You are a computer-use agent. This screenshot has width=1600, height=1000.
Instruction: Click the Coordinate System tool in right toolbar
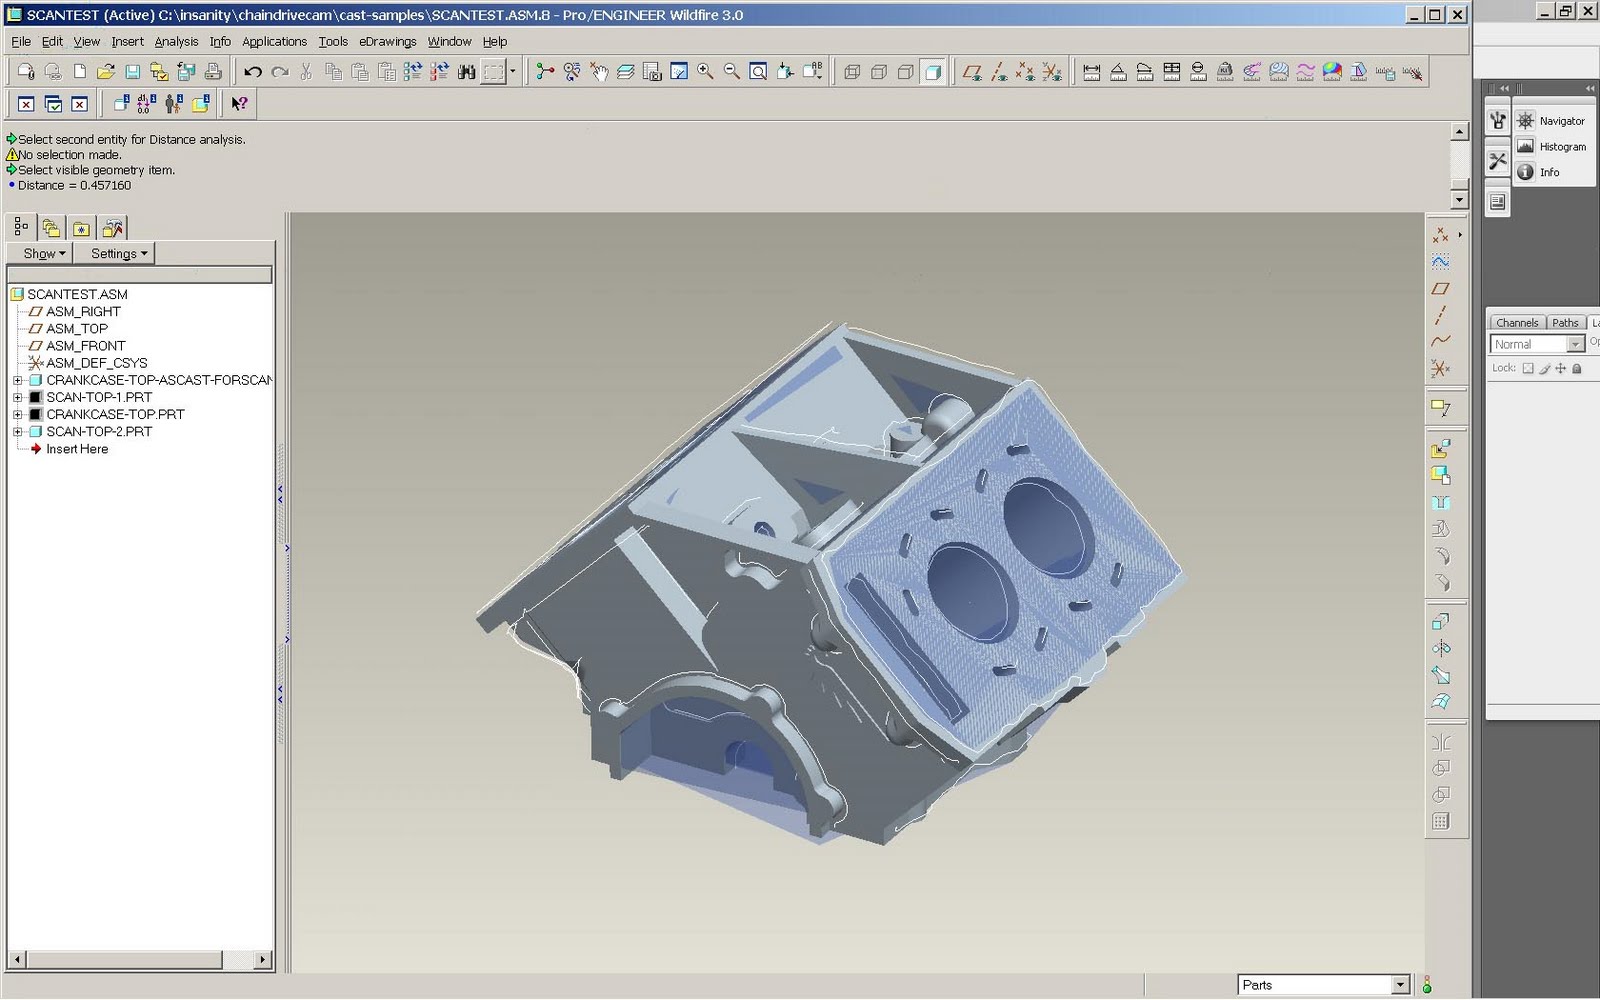(1441, 368)
